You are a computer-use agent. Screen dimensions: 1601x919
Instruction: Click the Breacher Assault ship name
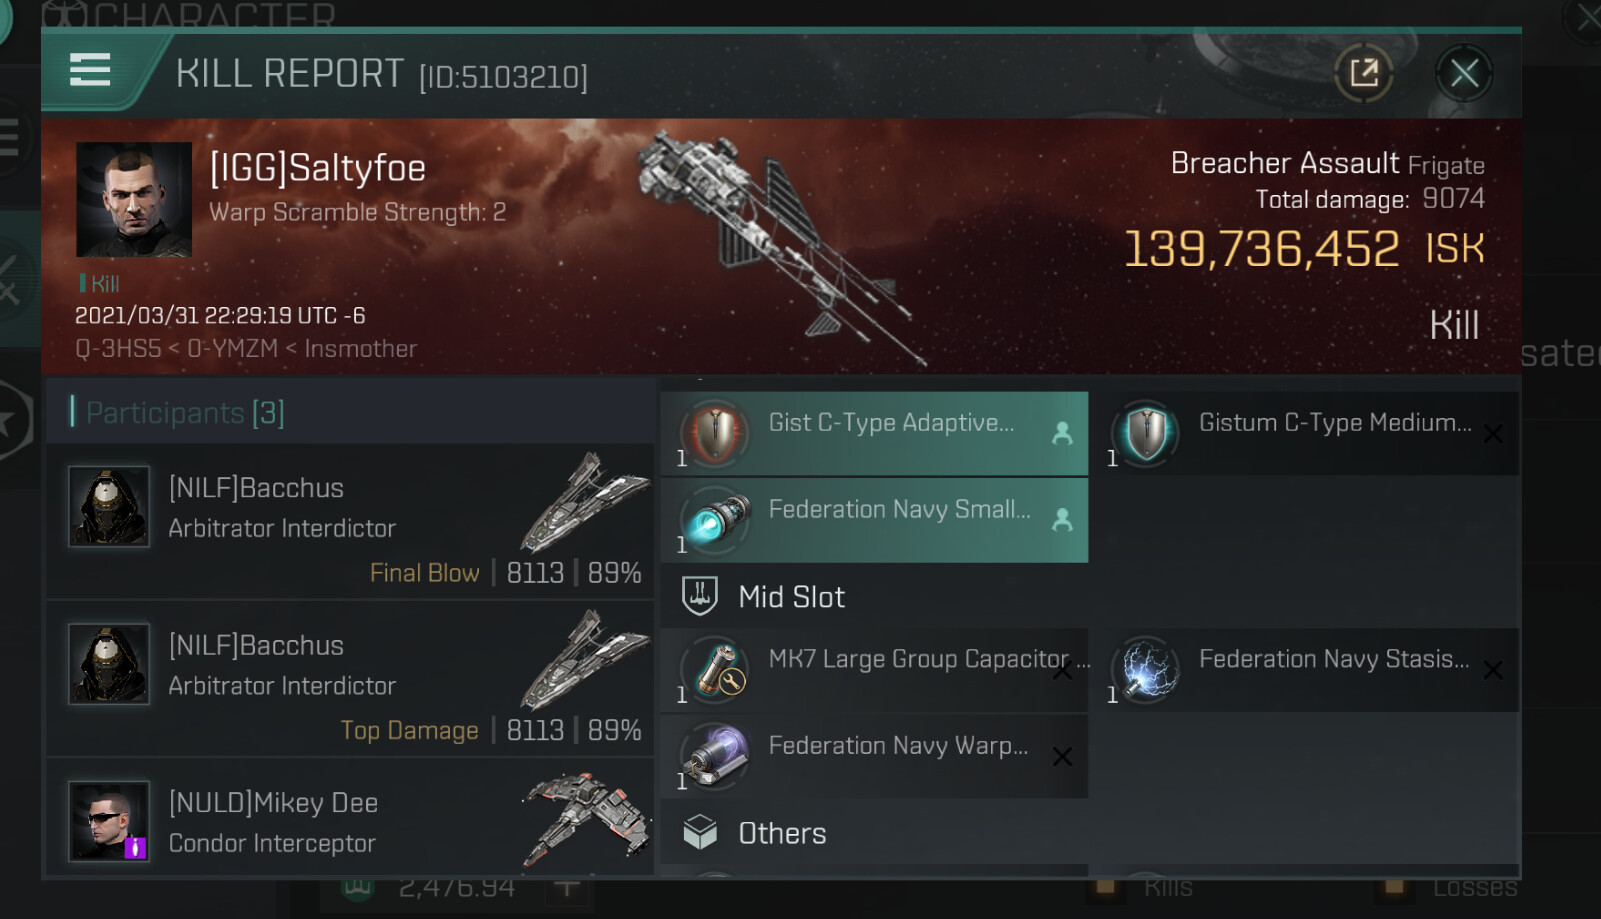1284,163
